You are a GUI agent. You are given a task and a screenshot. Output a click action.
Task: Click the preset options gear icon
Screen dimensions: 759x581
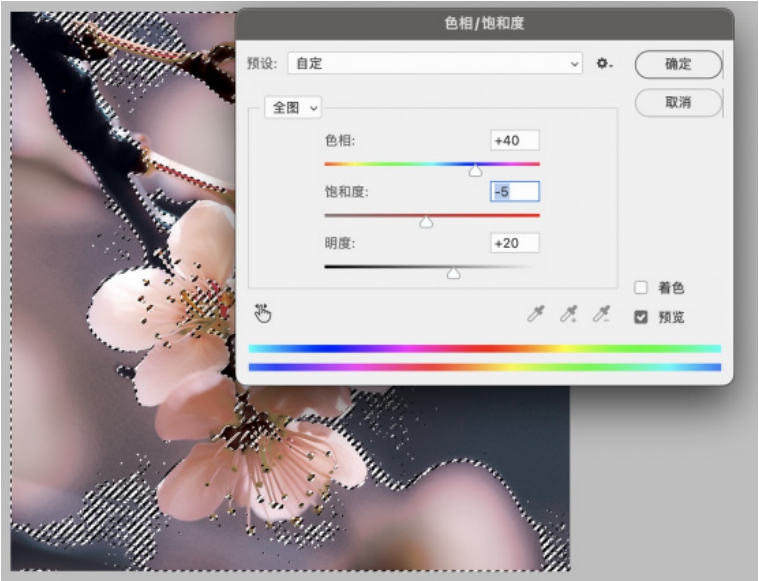(603, 64)
